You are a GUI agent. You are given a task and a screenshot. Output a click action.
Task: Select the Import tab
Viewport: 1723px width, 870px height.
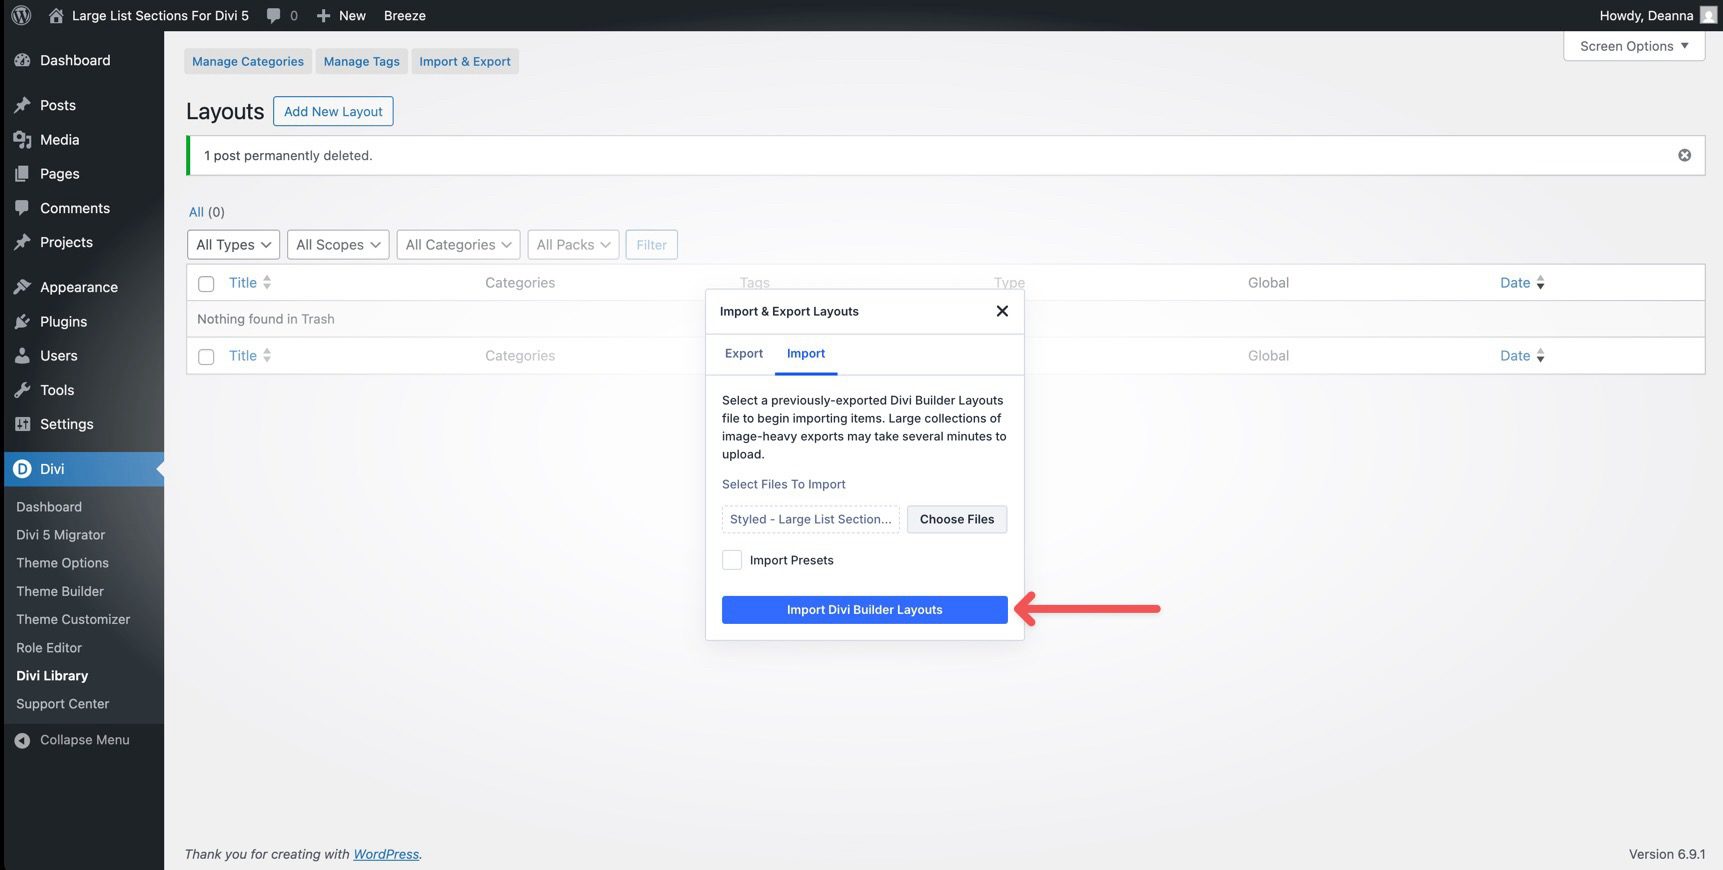806,354
